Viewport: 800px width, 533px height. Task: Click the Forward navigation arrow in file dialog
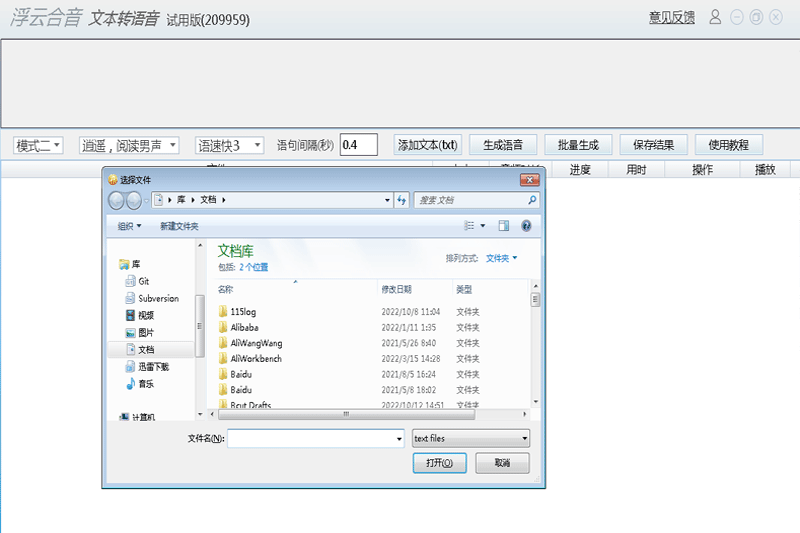(134, 200)
